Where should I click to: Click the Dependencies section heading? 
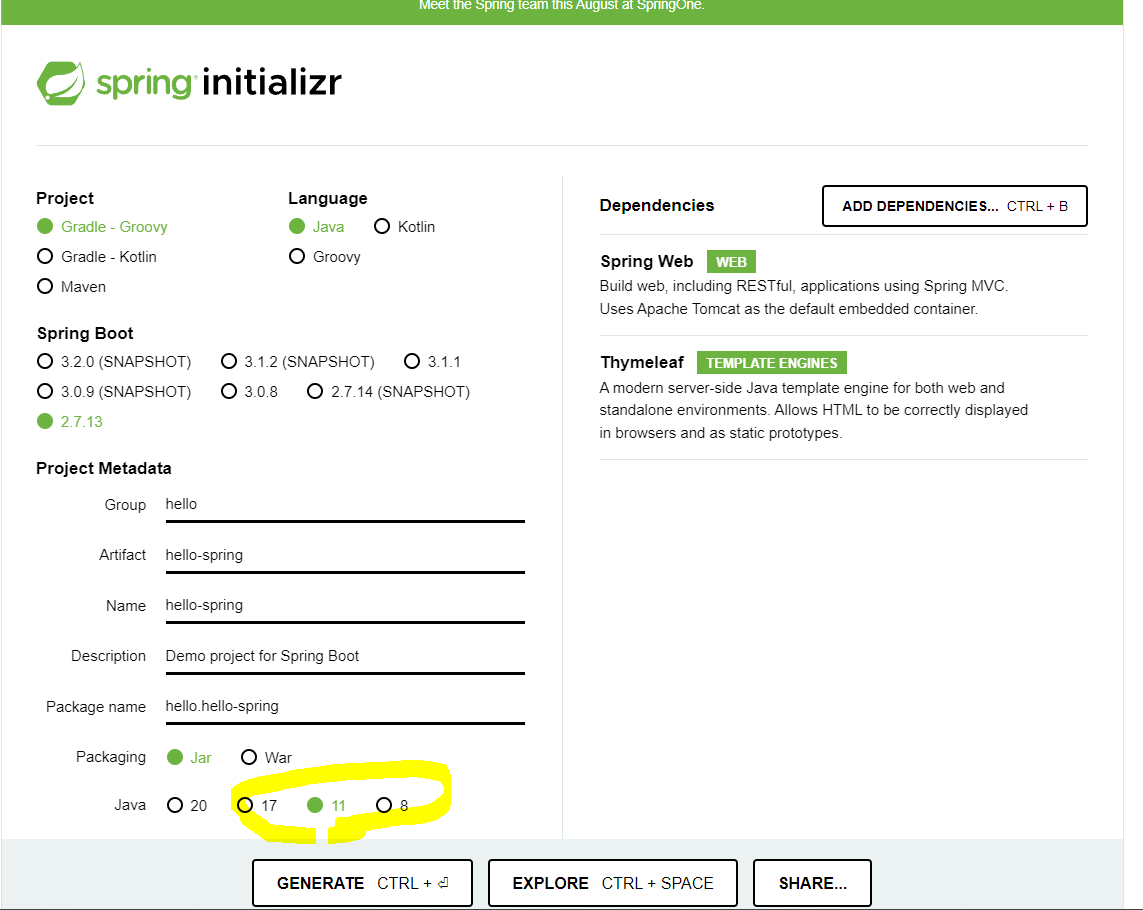pos(657,206)
